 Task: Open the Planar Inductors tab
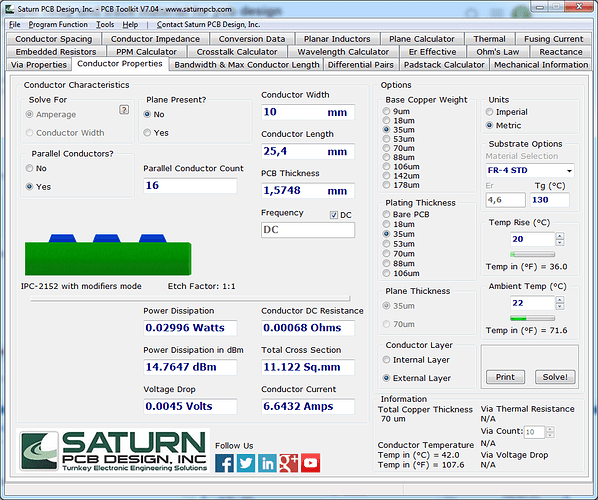point(337,39)
